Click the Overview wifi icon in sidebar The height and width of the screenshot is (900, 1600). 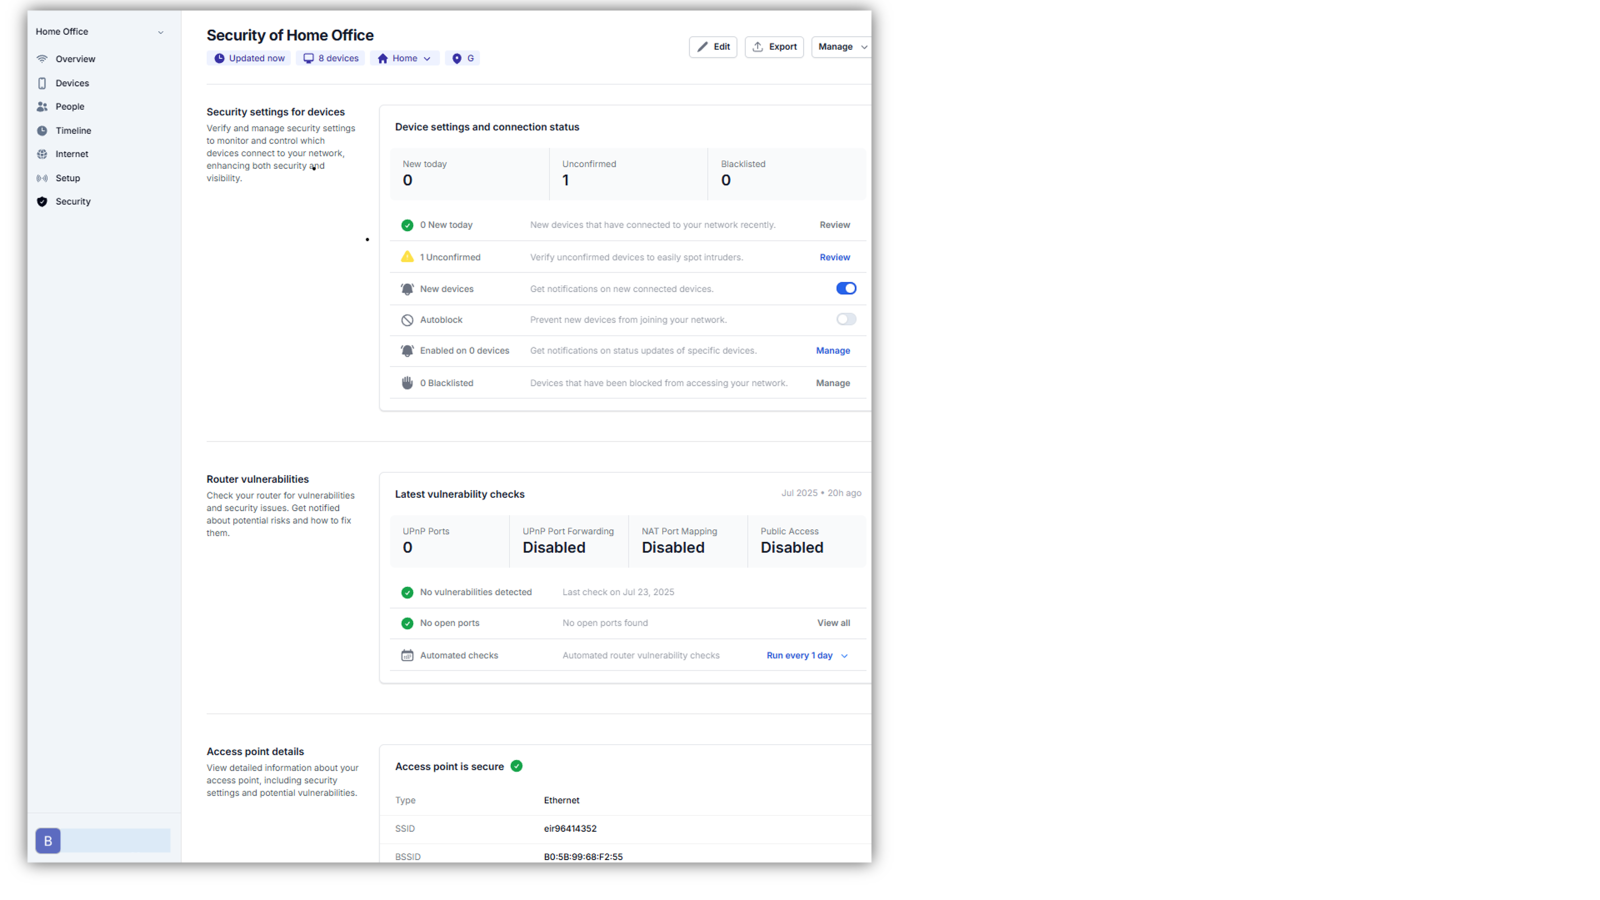pyautogui.click(x=42, y=59)
